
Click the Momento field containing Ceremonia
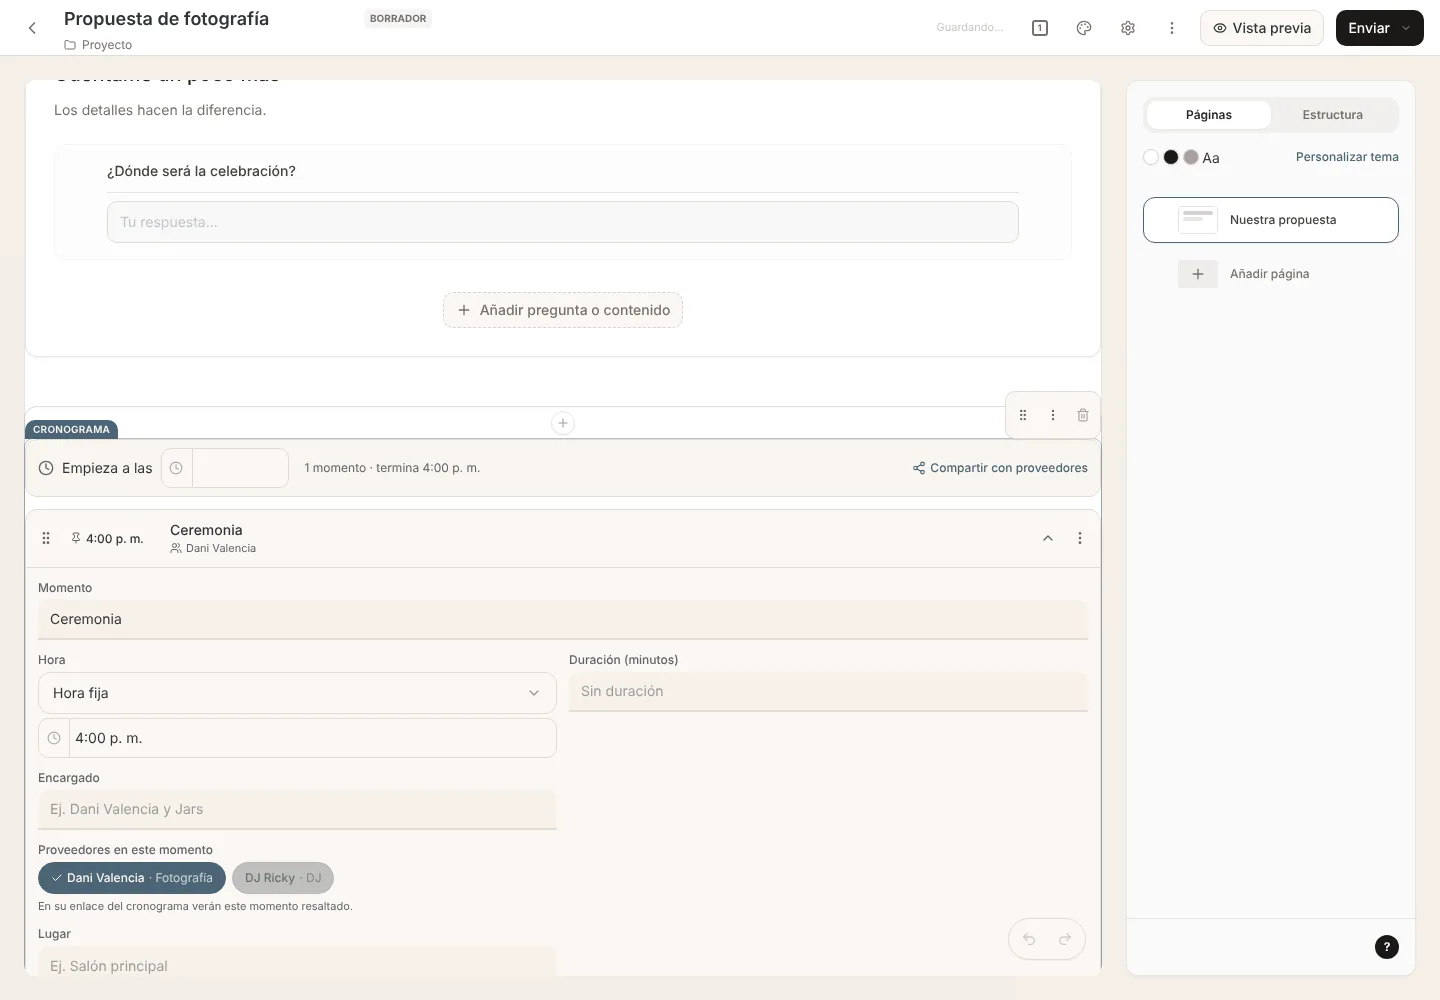coord(563,620)
